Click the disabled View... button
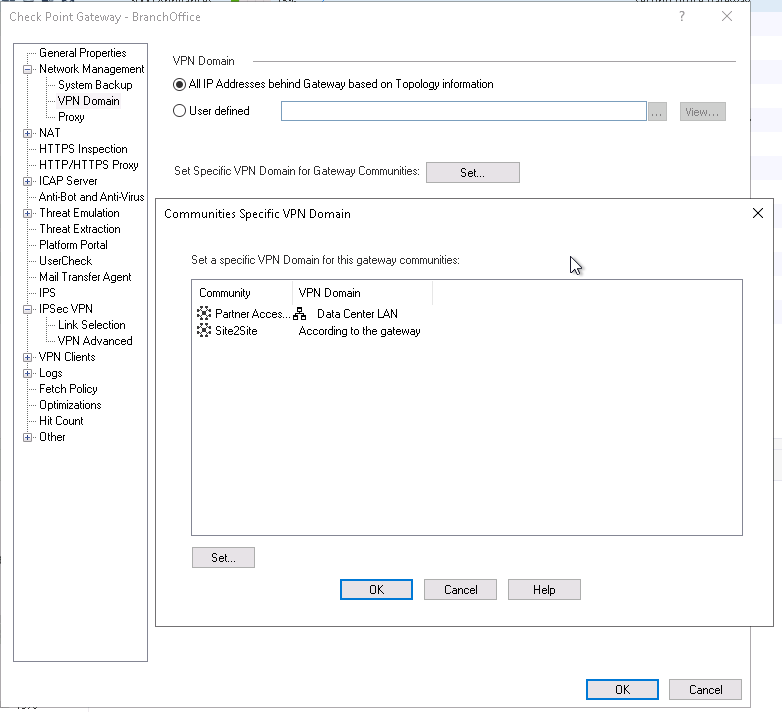The width and height of the screenshot is (782, 712). [702, 112]
